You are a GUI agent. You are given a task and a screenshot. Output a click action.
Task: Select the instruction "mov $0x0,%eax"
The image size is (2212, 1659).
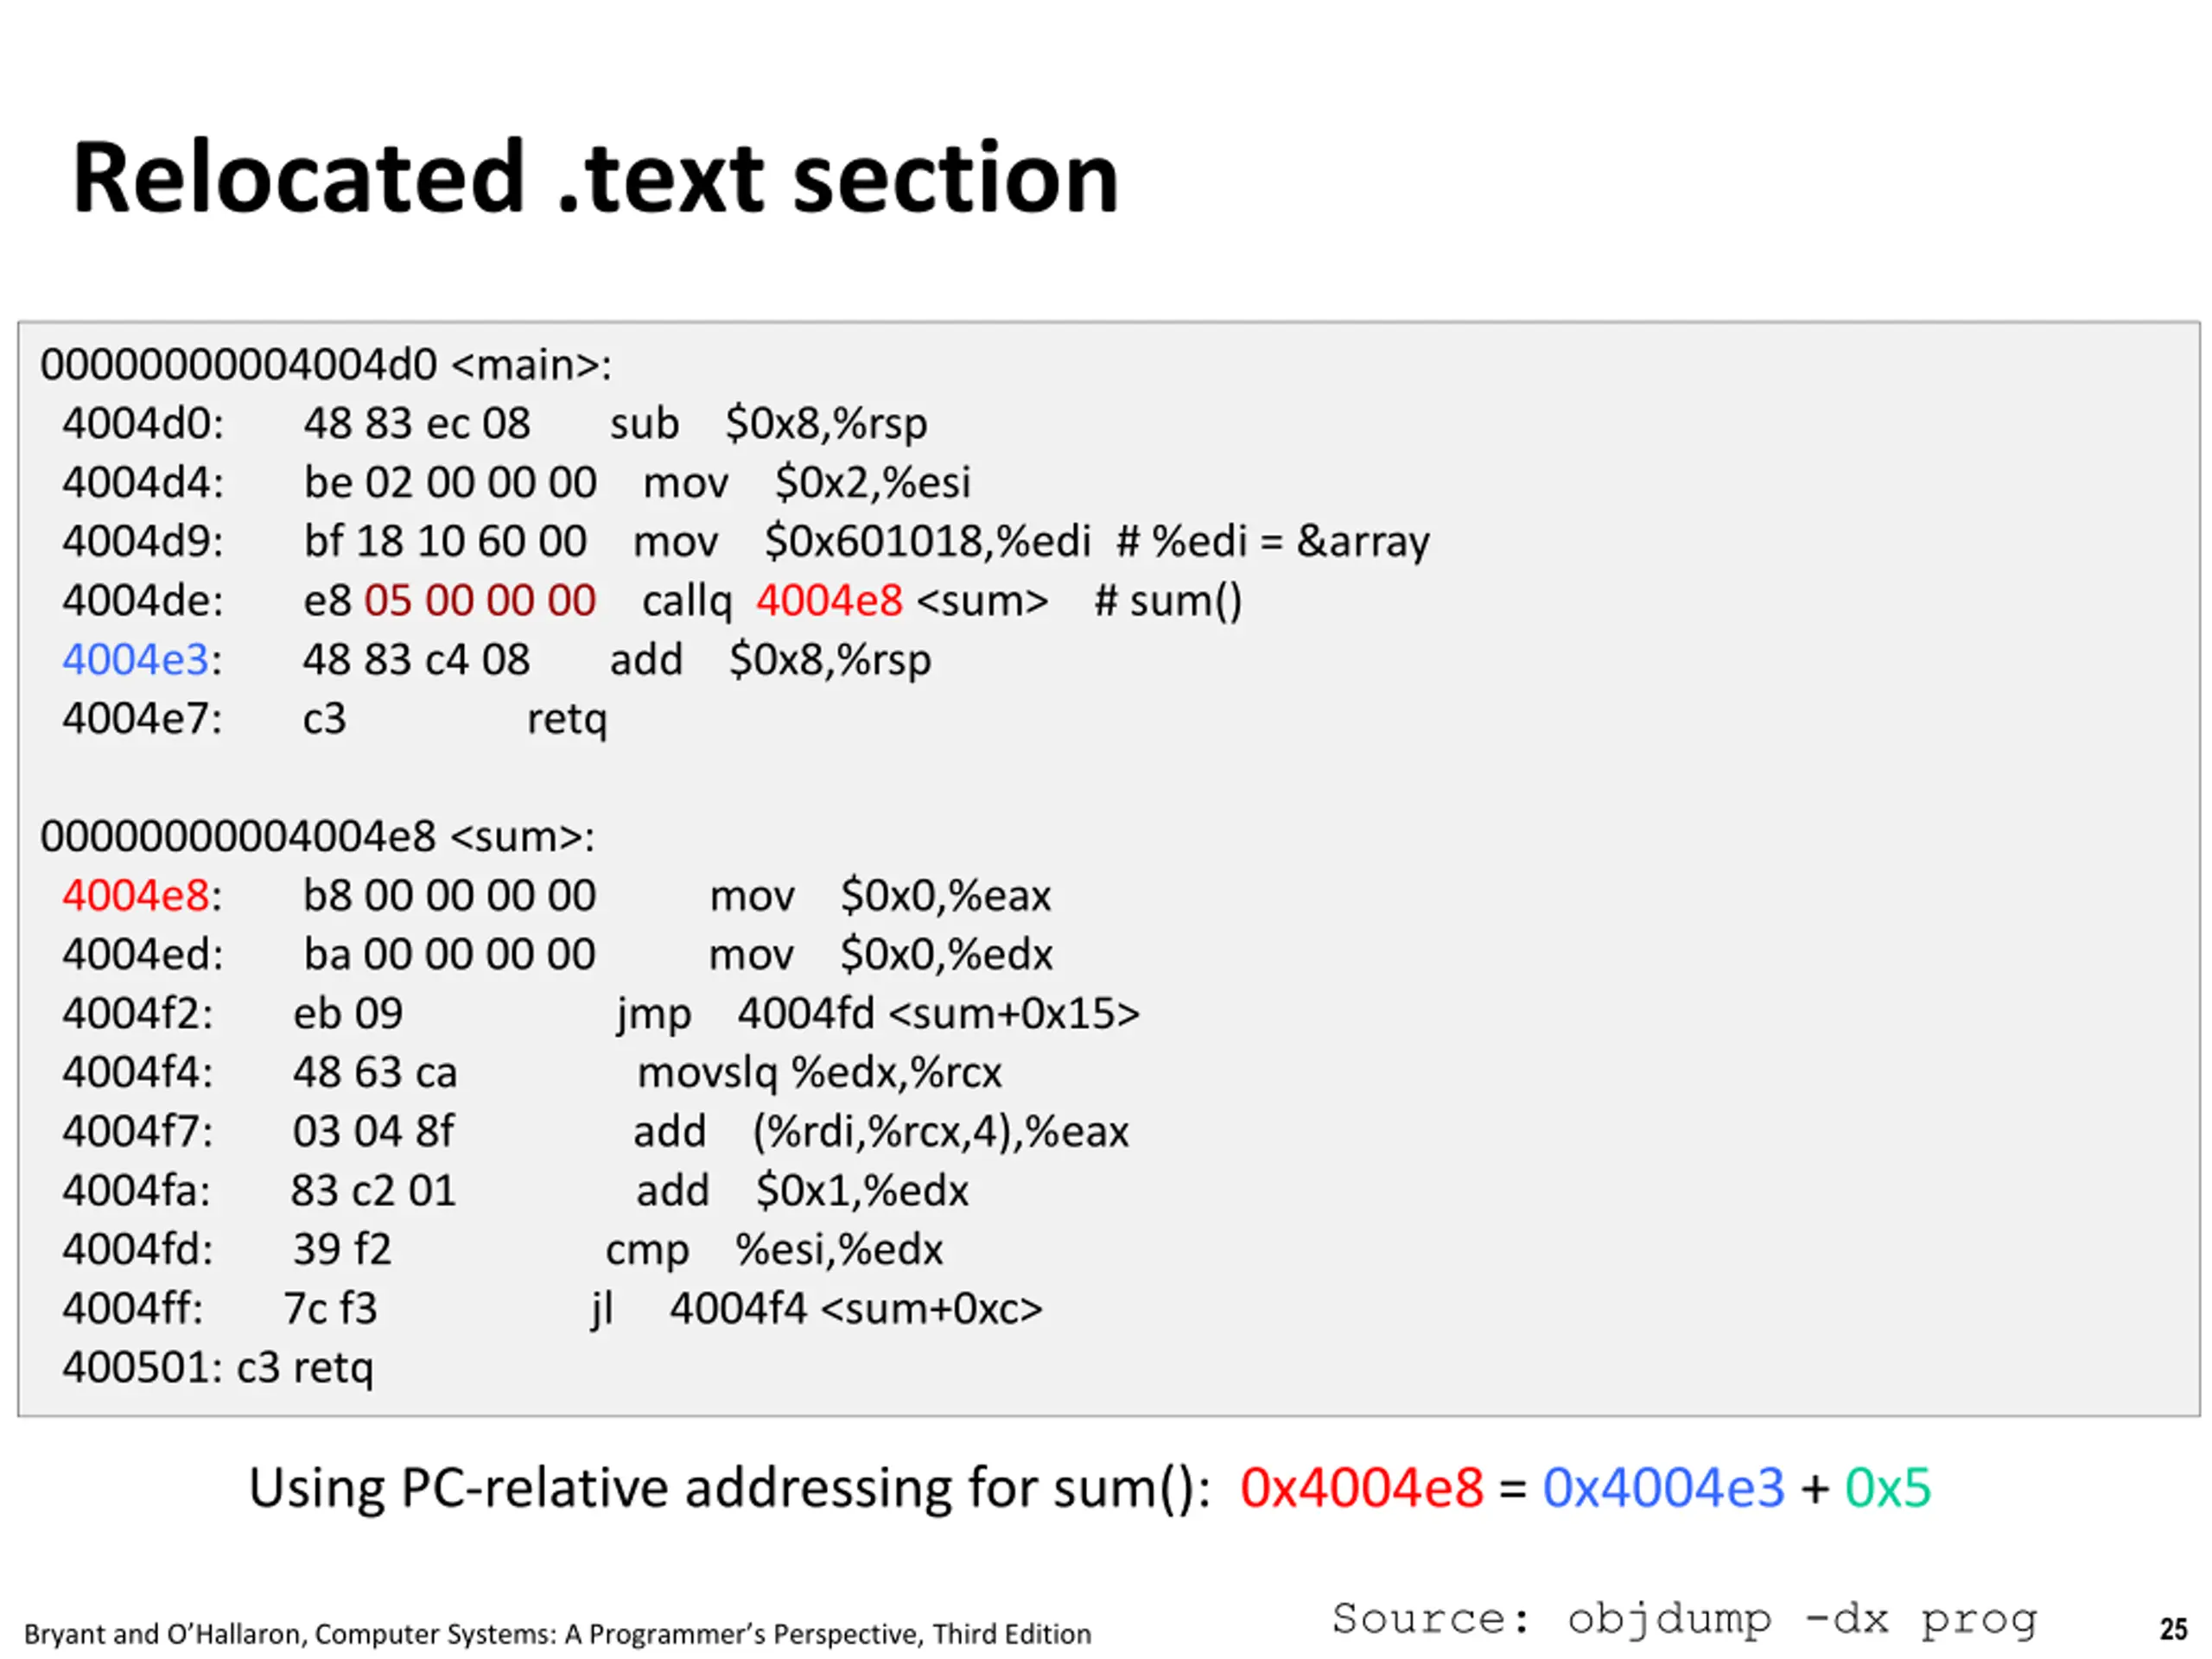click(x=880, y=895)
